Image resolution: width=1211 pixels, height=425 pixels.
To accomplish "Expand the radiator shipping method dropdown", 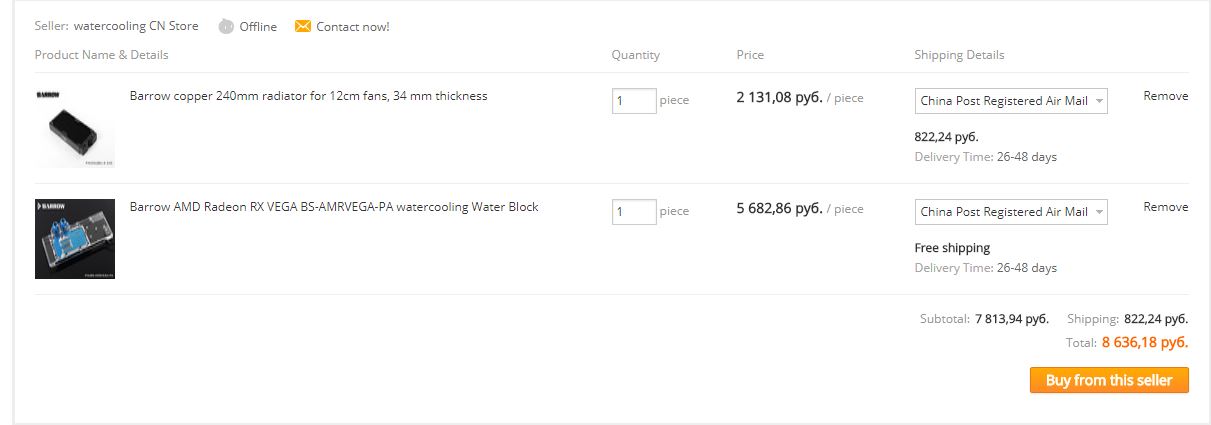I will click(x=1011, y=101).
